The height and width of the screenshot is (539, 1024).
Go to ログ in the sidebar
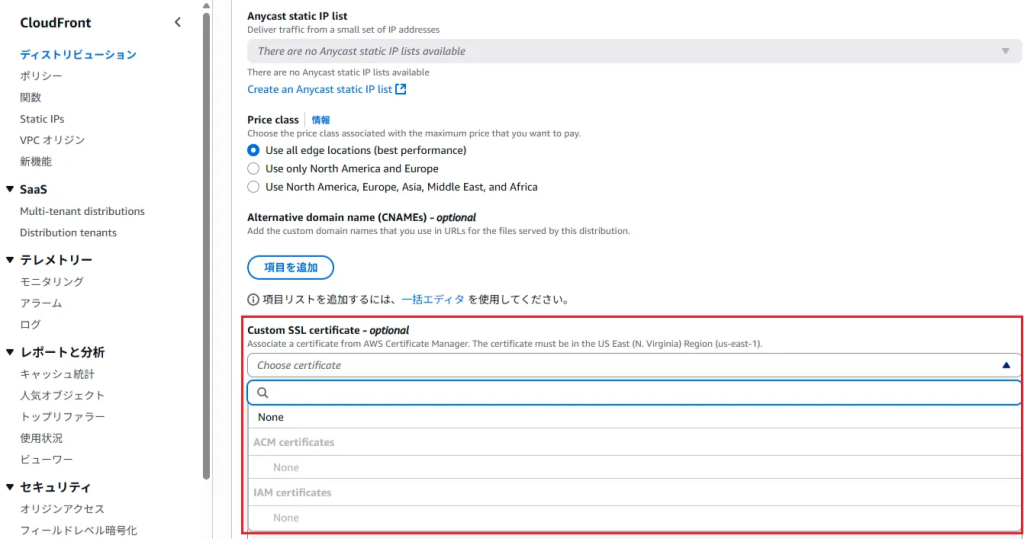(x=30, y=325)
